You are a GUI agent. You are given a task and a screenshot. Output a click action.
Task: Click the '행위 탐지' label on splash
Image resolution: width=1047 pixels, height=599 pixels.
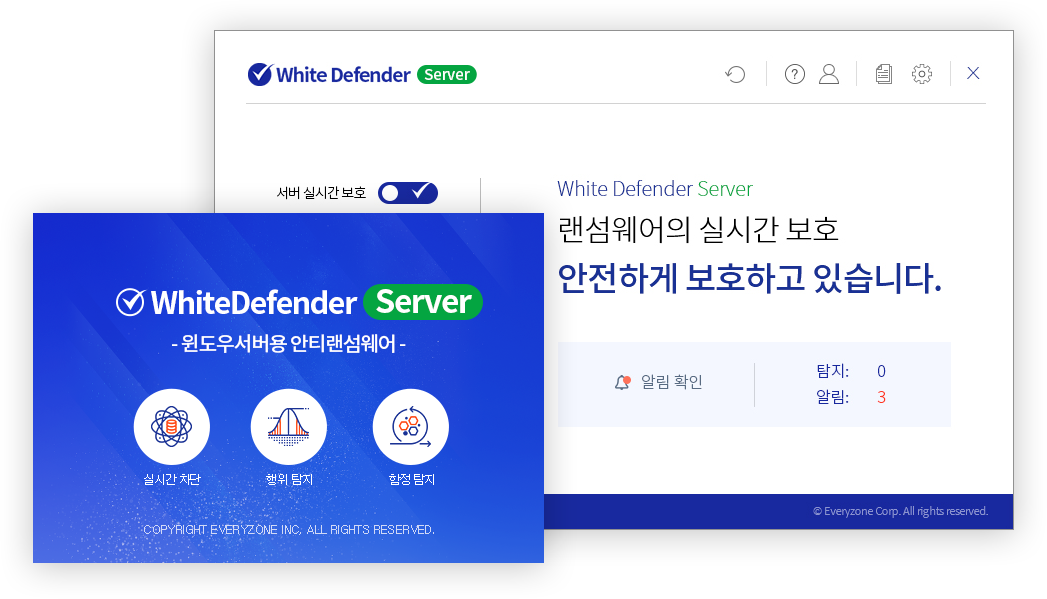[288, 479]
